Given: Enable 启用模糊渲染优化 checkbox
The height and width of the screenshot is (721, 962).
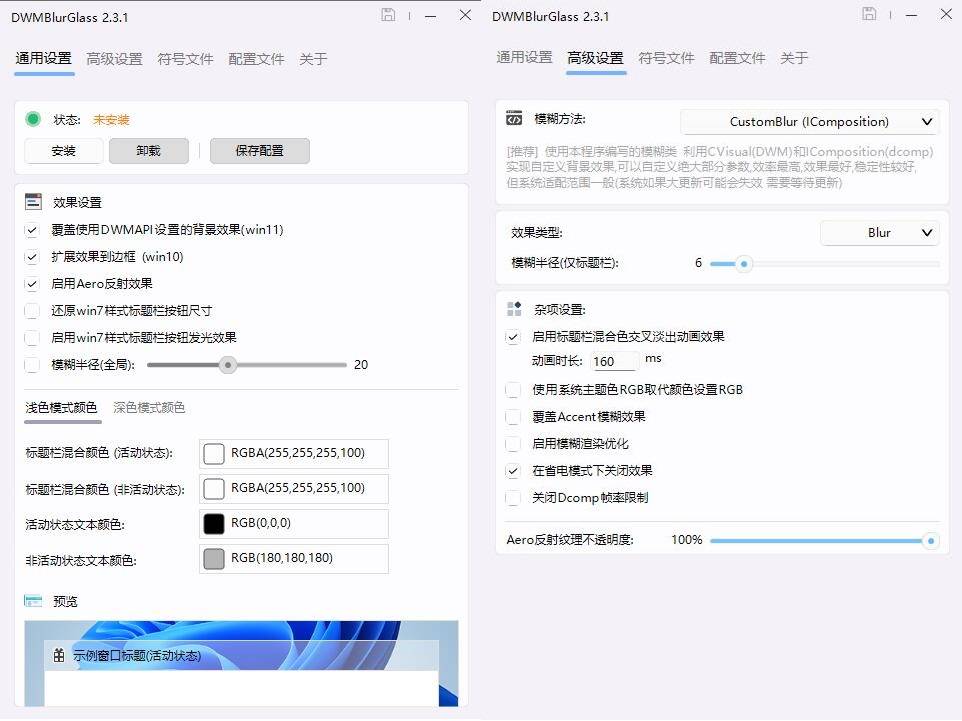Looking at the screenshot, I should pos(513,444).
